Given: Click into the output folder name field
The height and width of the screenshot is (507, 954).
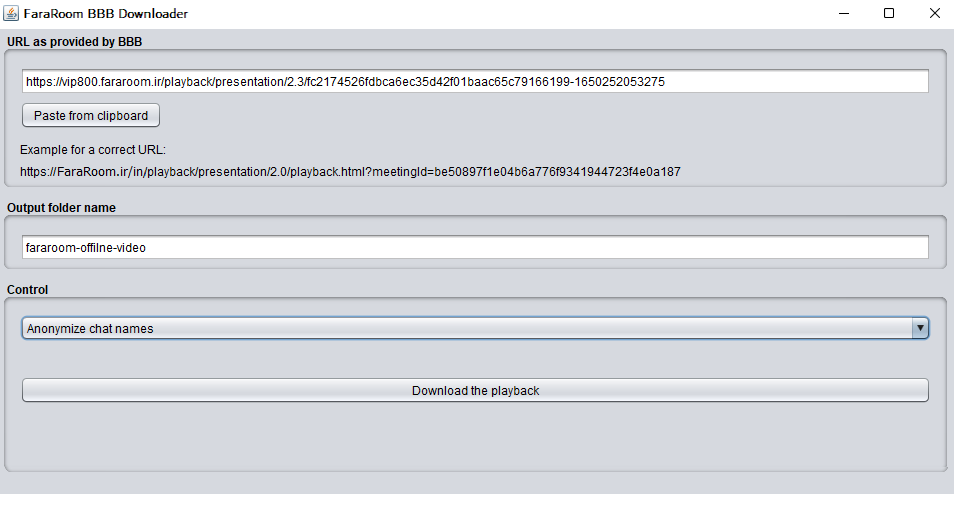Looking at the screenshot, I should pos(475,247).
